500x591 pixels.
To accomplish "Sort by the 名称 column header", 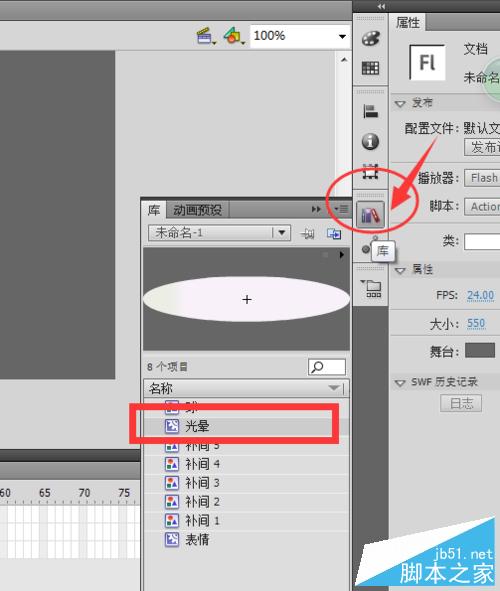I will (x=246, y=388).
